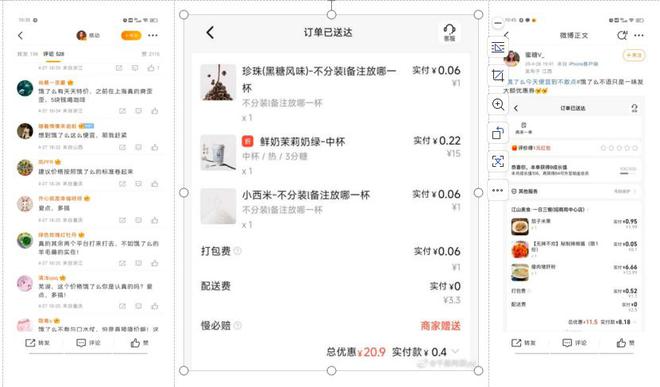Viewport: 660px width, 387px height.
Task: Go back from the 订单已送达 page
Action: pos(210,32)
